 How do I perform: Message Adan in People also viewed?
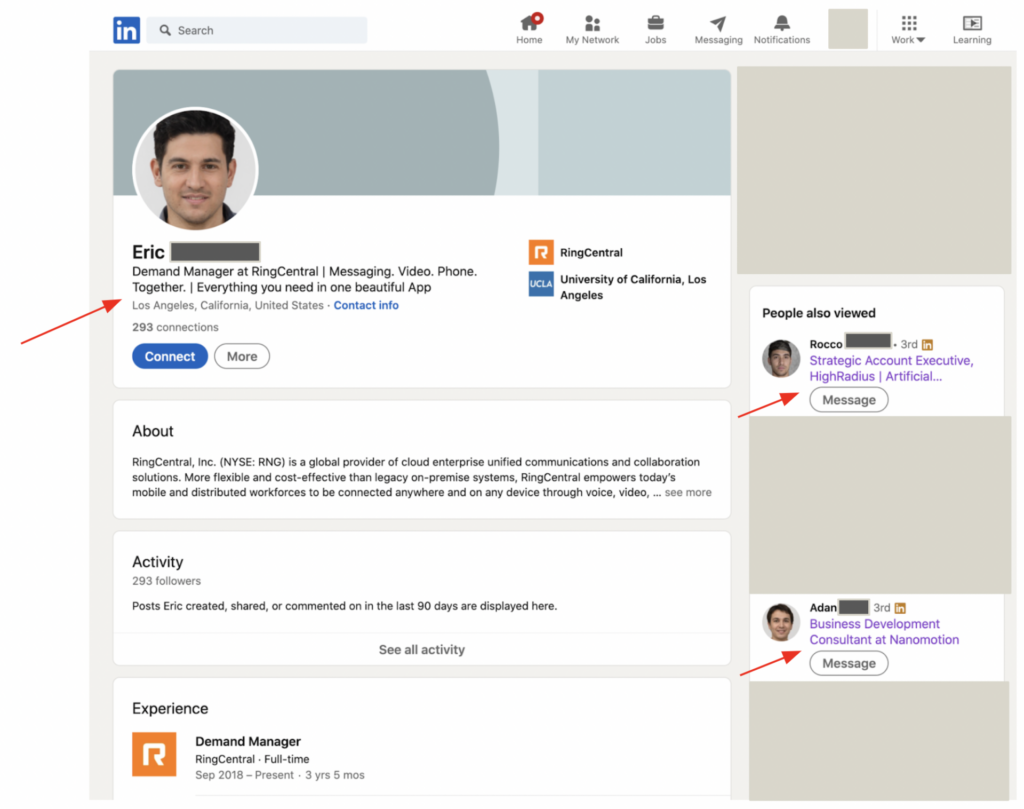click(848, 662)
